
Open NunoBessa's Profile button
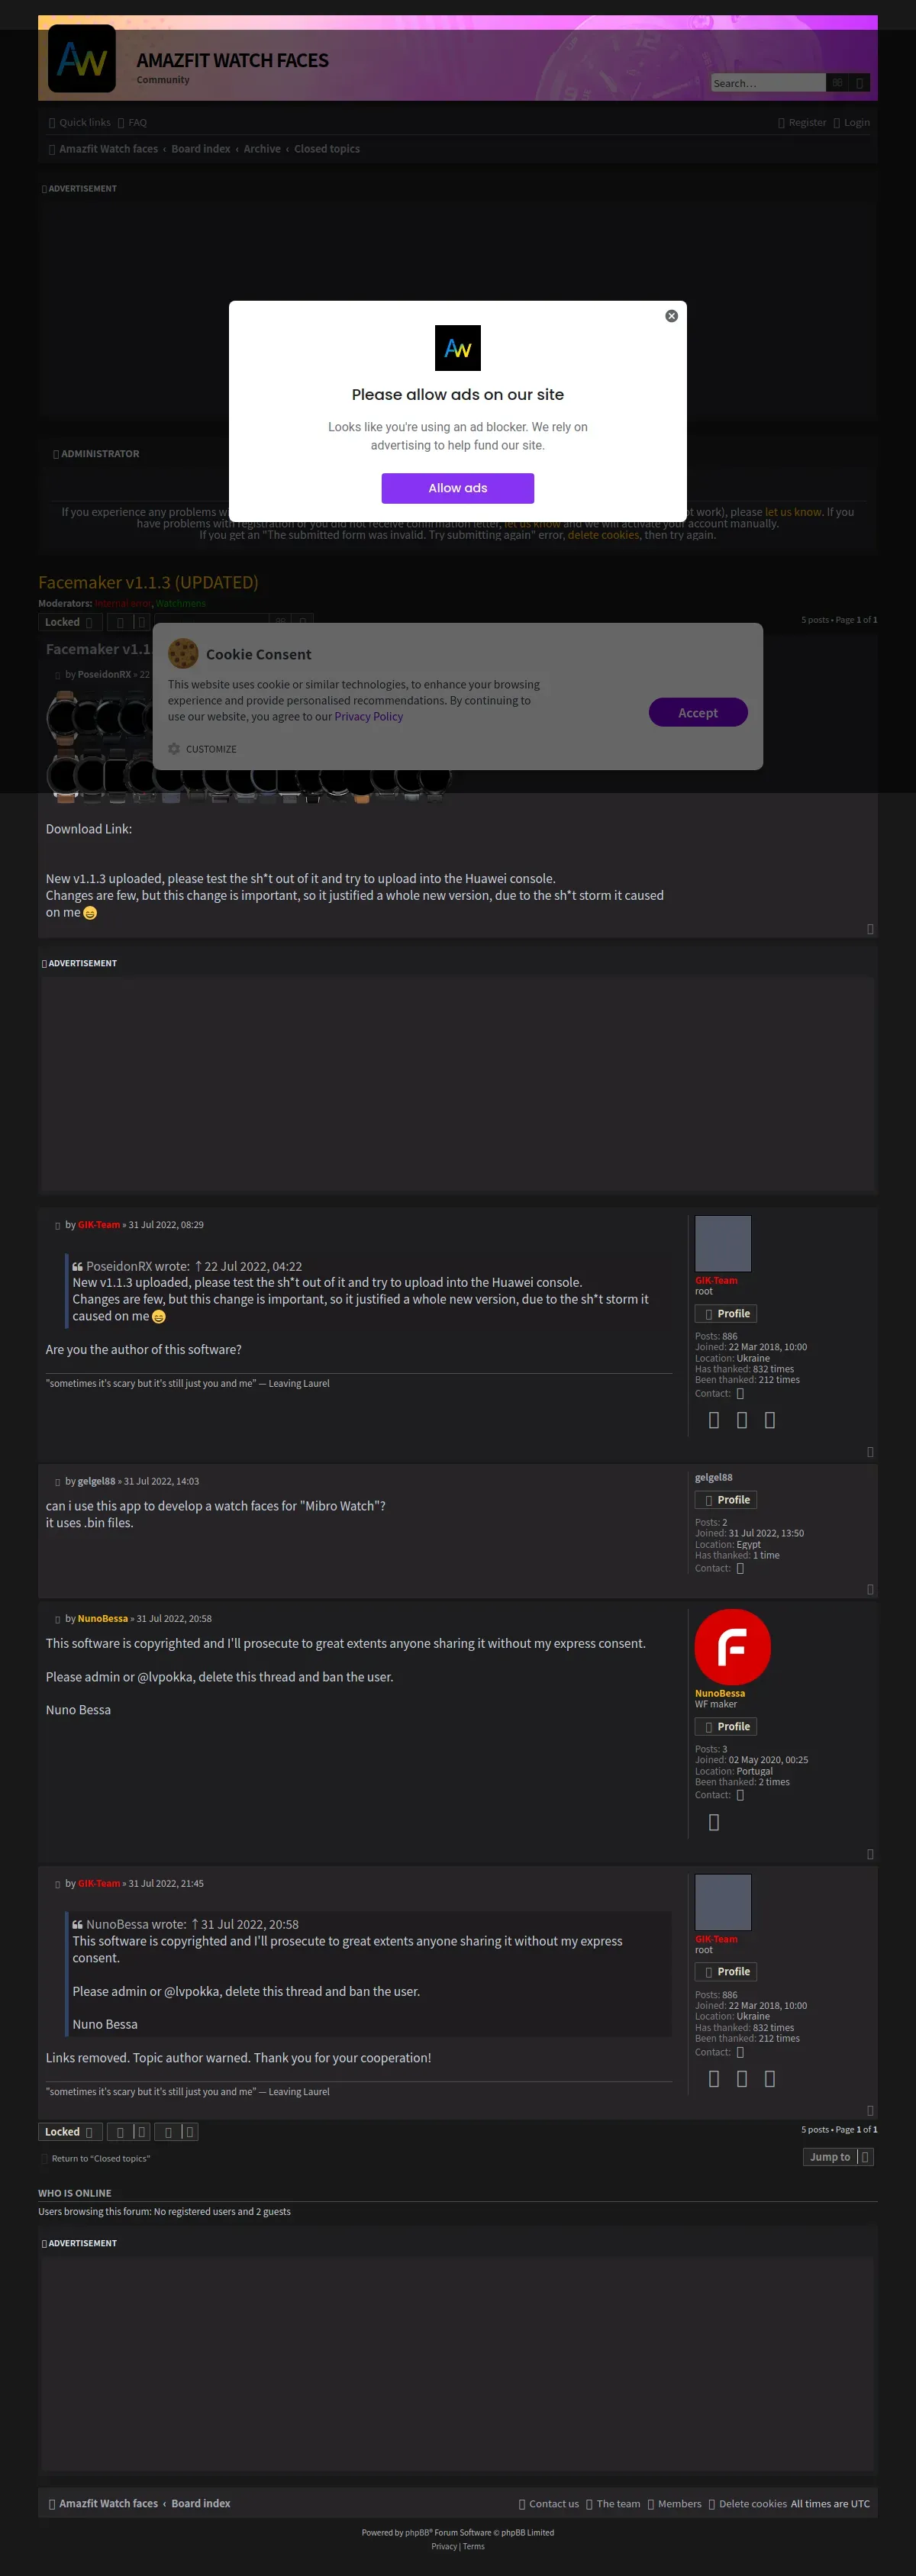[726, 1727]
